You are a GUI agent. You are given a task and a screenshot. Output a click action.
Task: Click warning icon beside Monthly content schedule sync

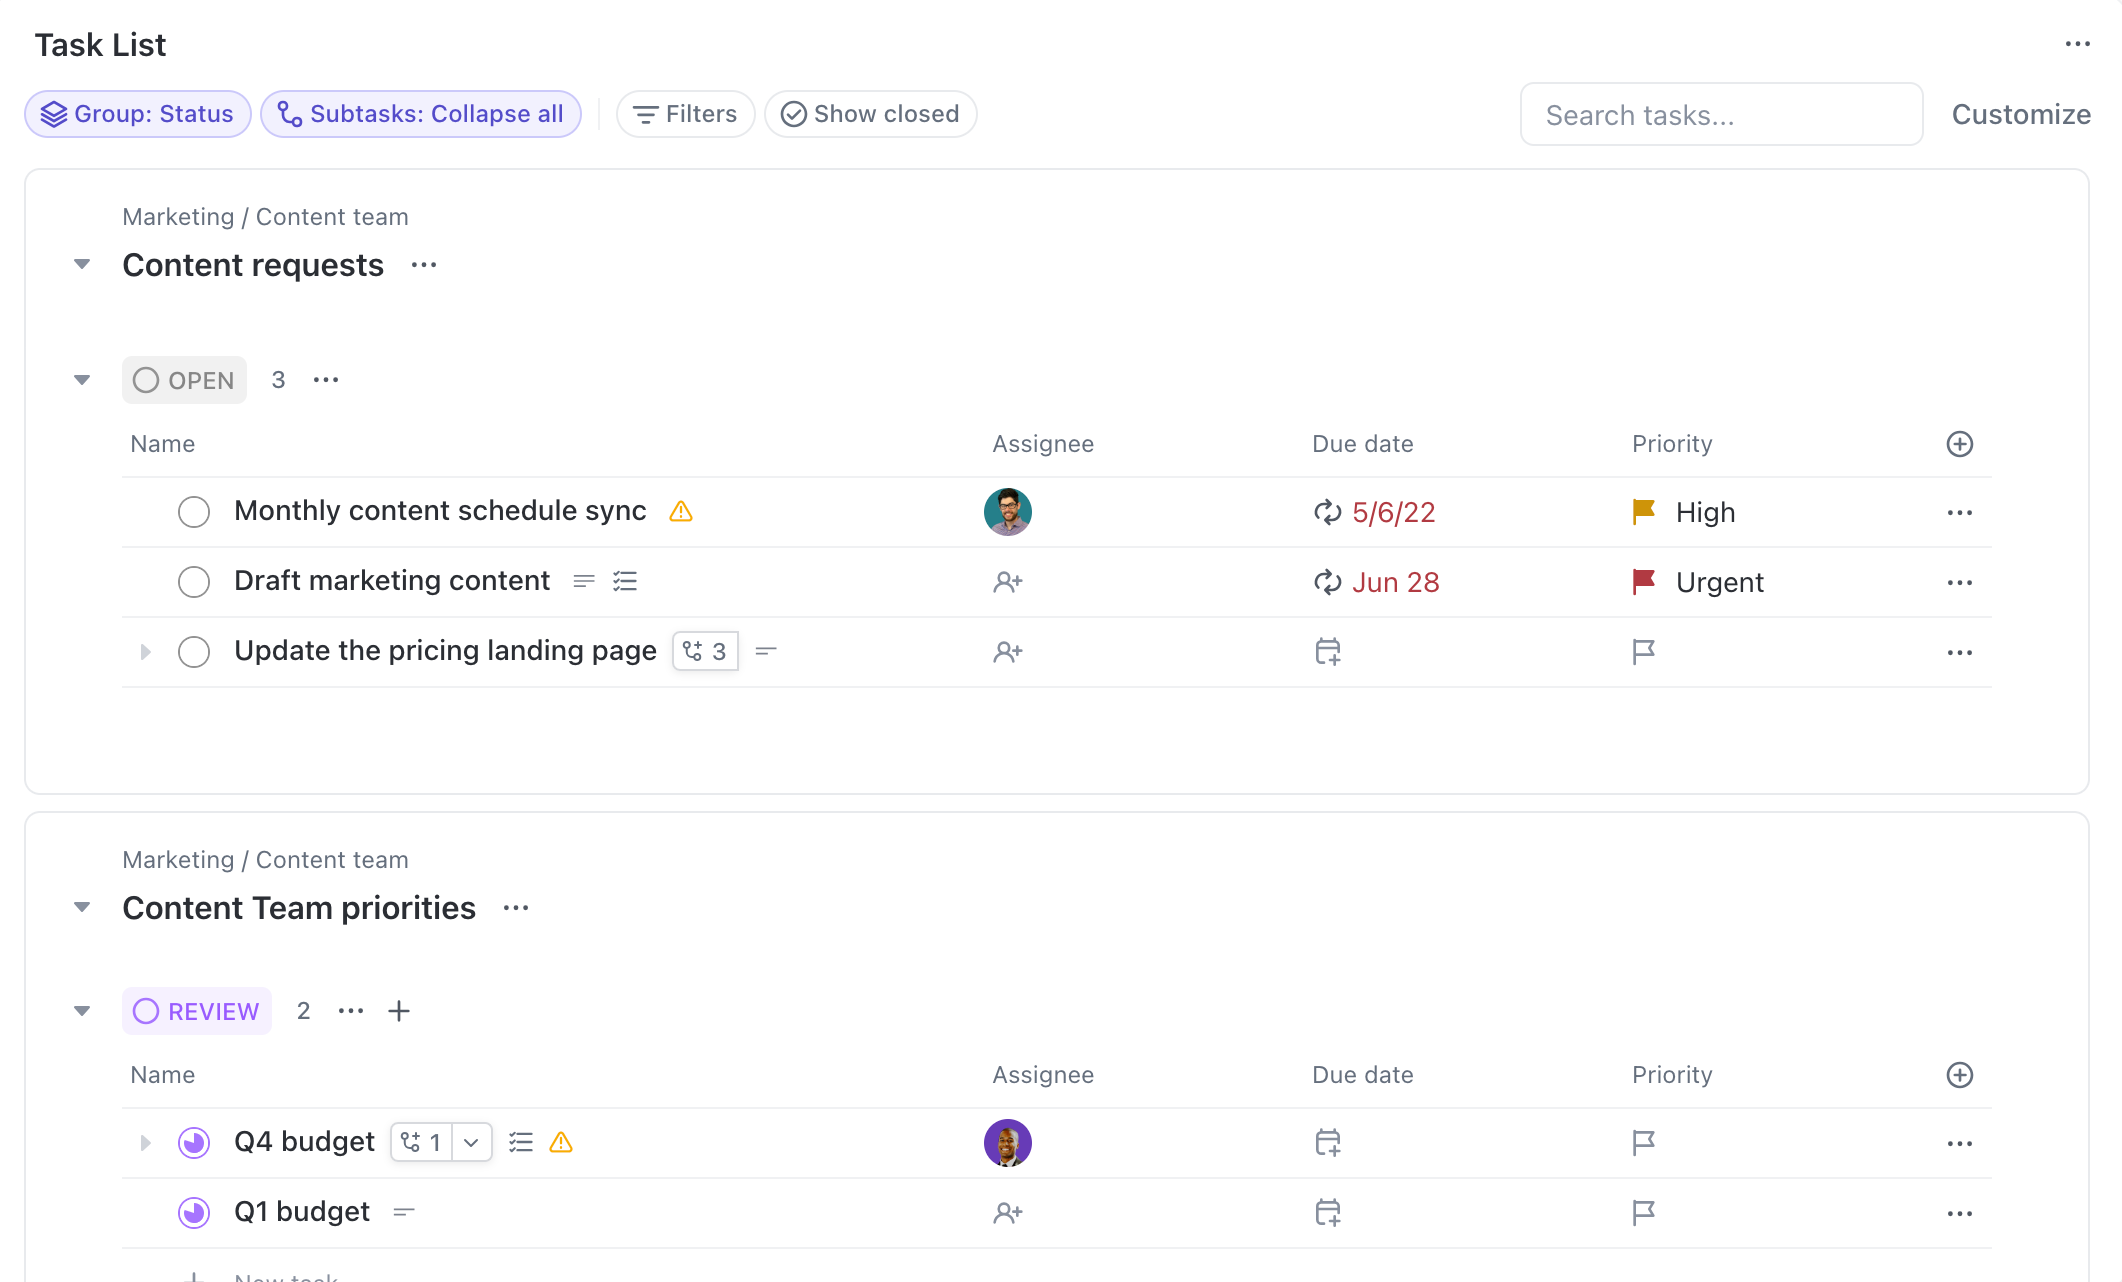pyautogui.click(x=681, y=512)
